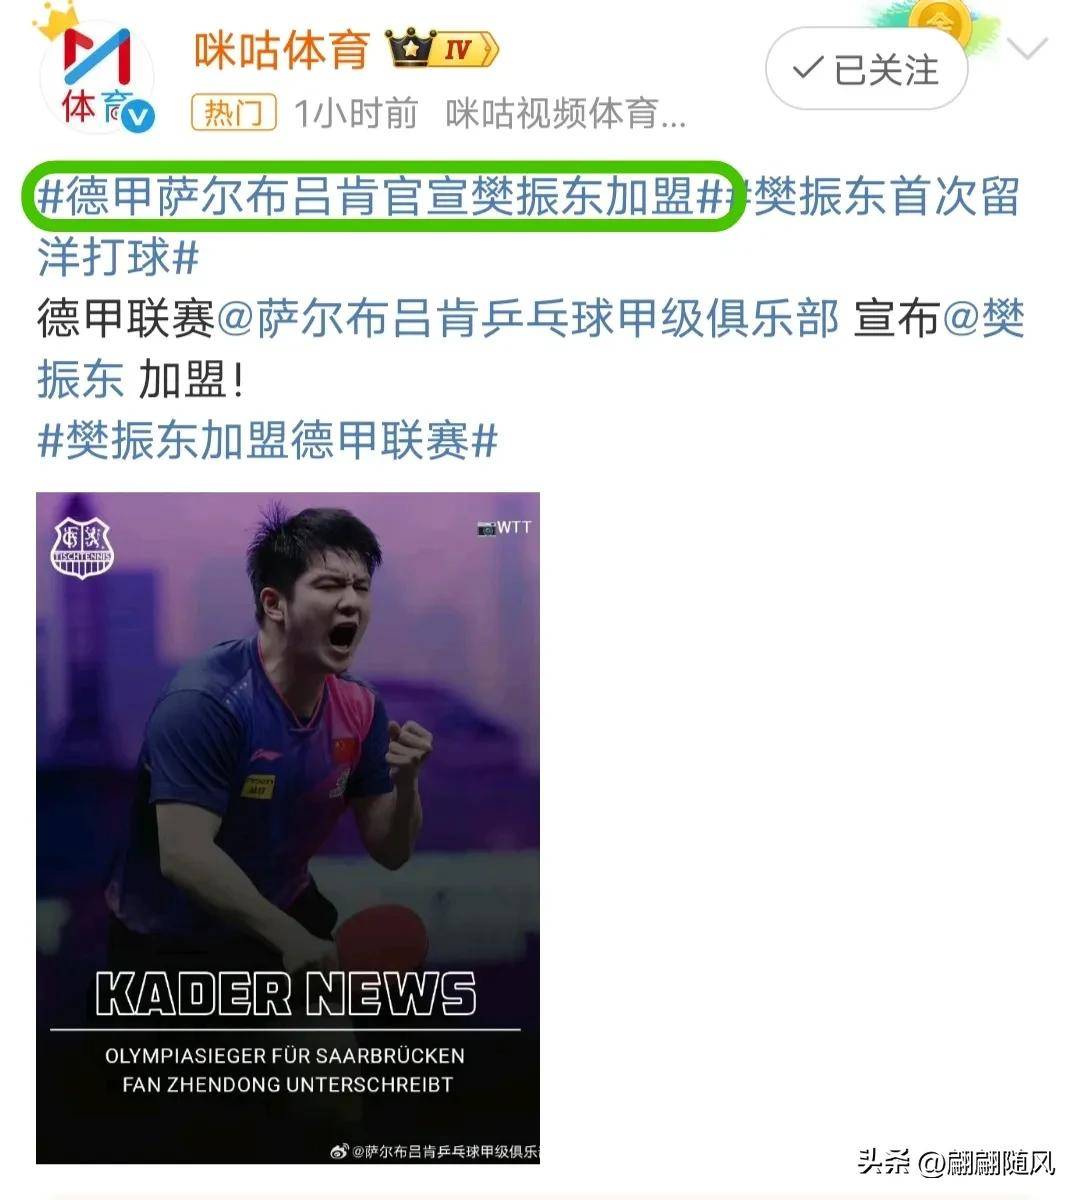The height and width of the screenshot is (1200, 1080).
Task: Tap the 头条 @翩翩随风 watermark
Action: (x=957, y=1163)
